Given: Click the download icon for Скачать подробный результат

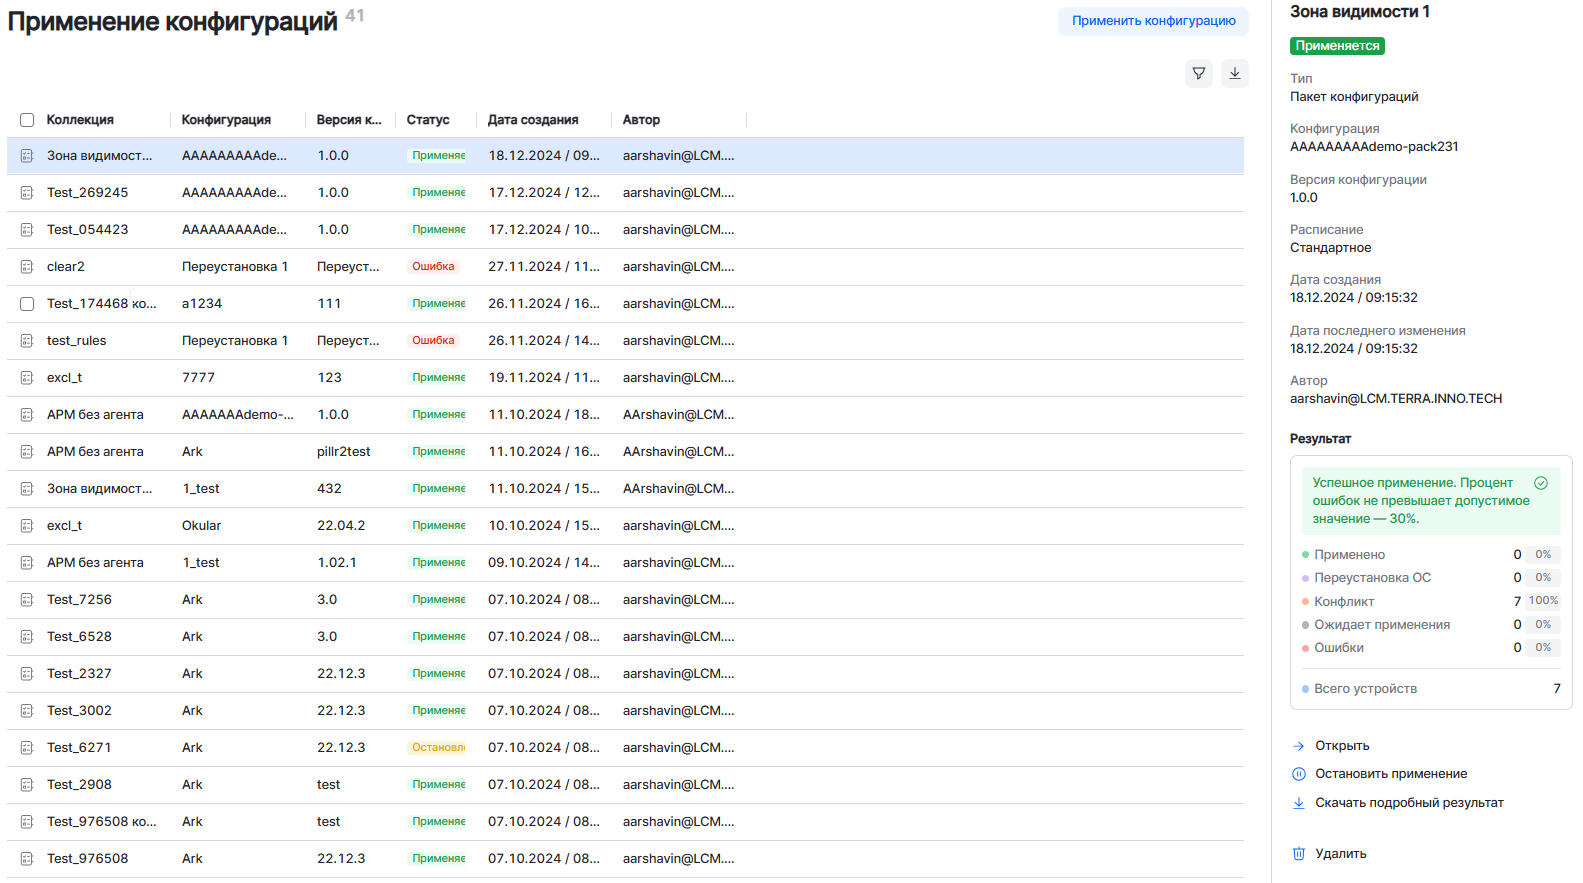Looking at the screenshot, I should 1298,803.
